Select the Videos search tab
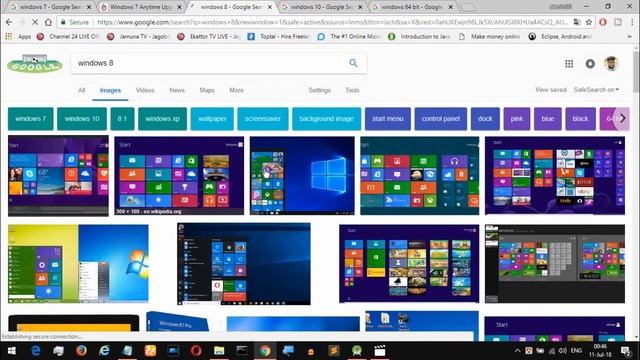Image resolution: width=640 pixels, height=360 pixels. [x=145, y=90]
